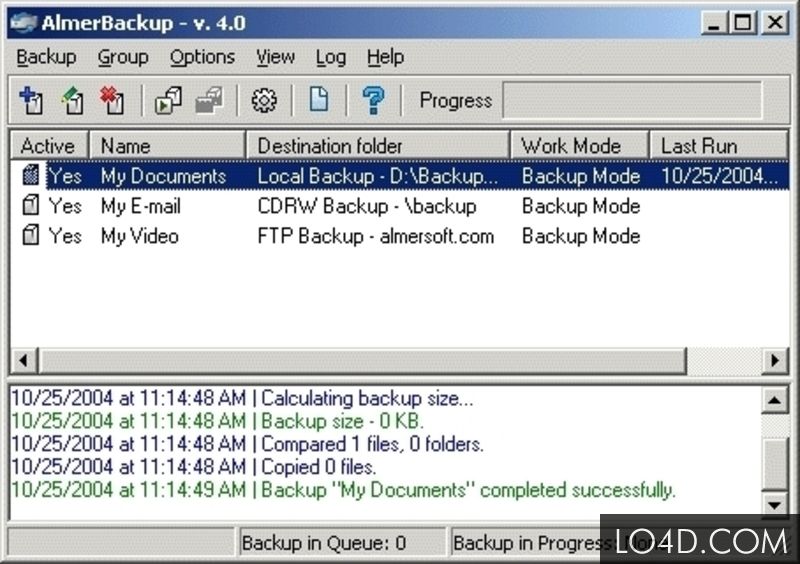Screen dimensions: 800x564
Task: Open the Group menu
Action: click(123, 57)
